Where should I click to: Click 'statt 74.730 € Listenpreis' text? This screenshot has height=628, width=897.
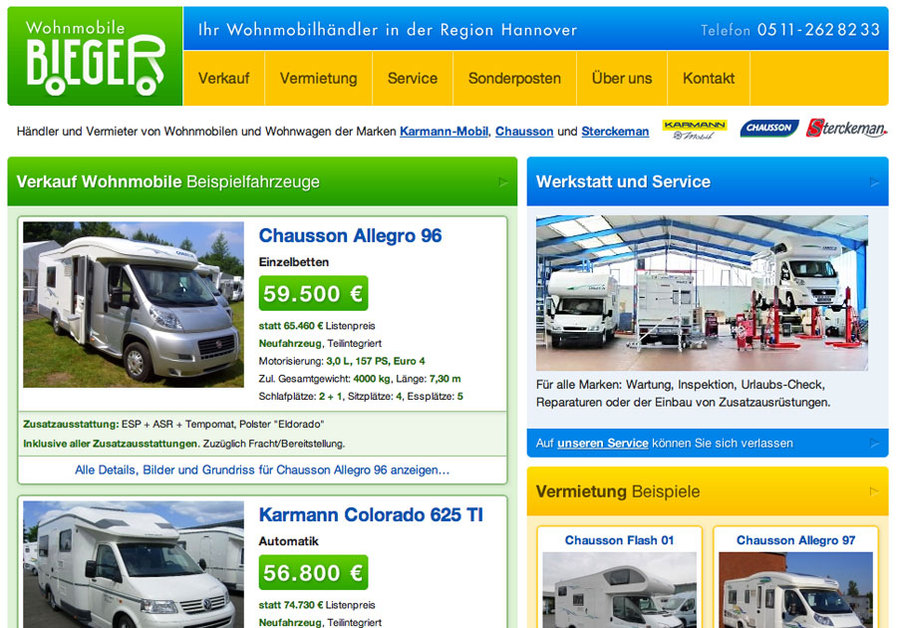[317, 605]
